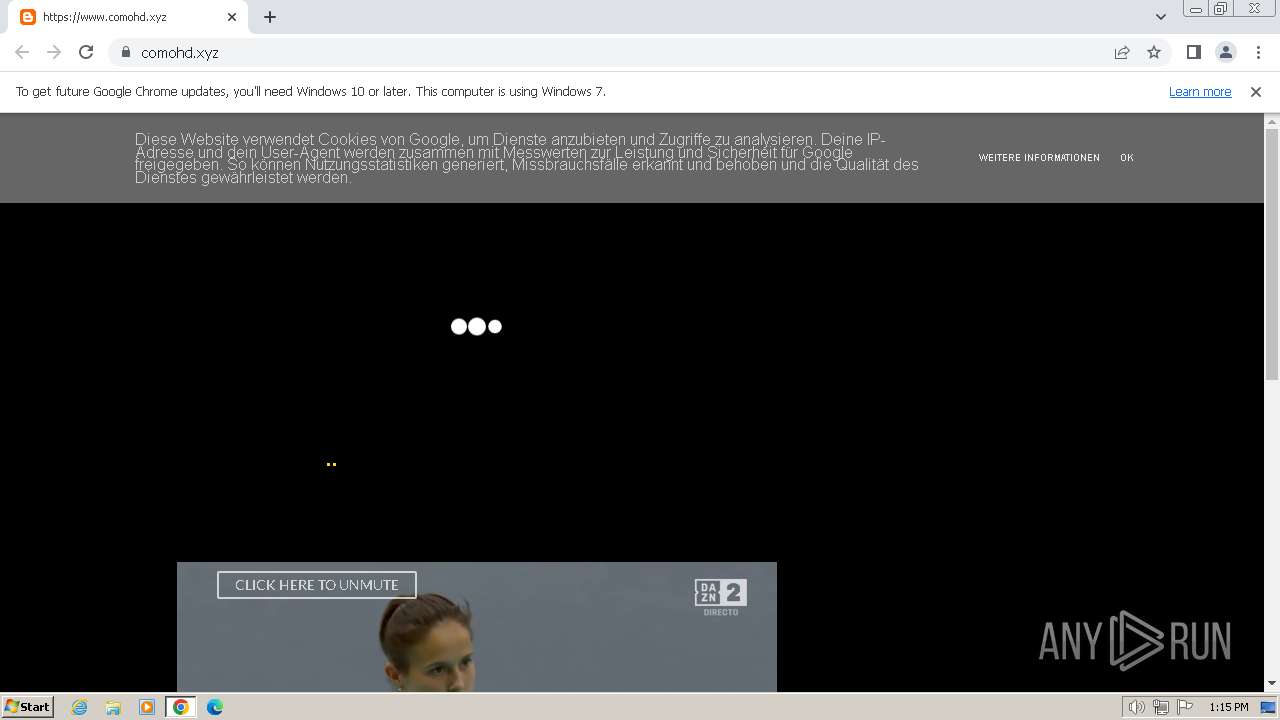Click the browser forward arrow

(54, 52)
